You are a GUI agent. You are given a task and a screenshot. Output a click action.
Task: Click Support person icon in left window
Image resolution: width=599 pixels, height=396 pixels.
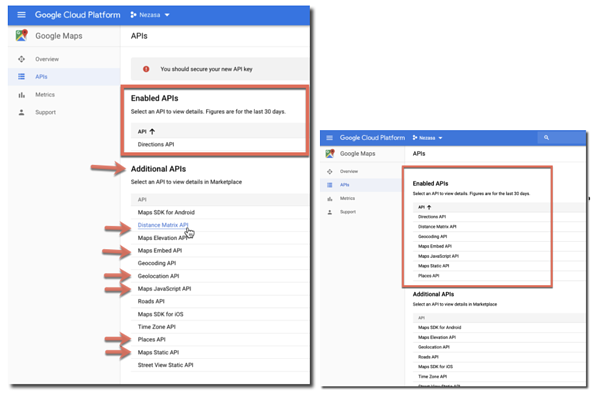(21, 112)
